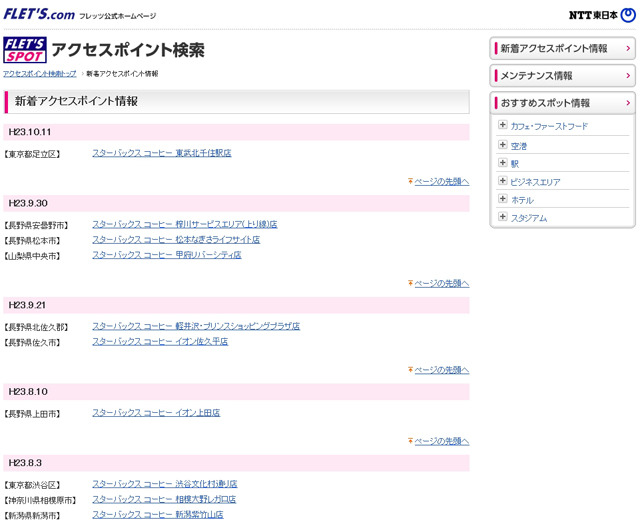640x530 pixels.
Task: Open スターバックス コーヒー 渋谷文化村通り店 link
Action: click(165, 484)
